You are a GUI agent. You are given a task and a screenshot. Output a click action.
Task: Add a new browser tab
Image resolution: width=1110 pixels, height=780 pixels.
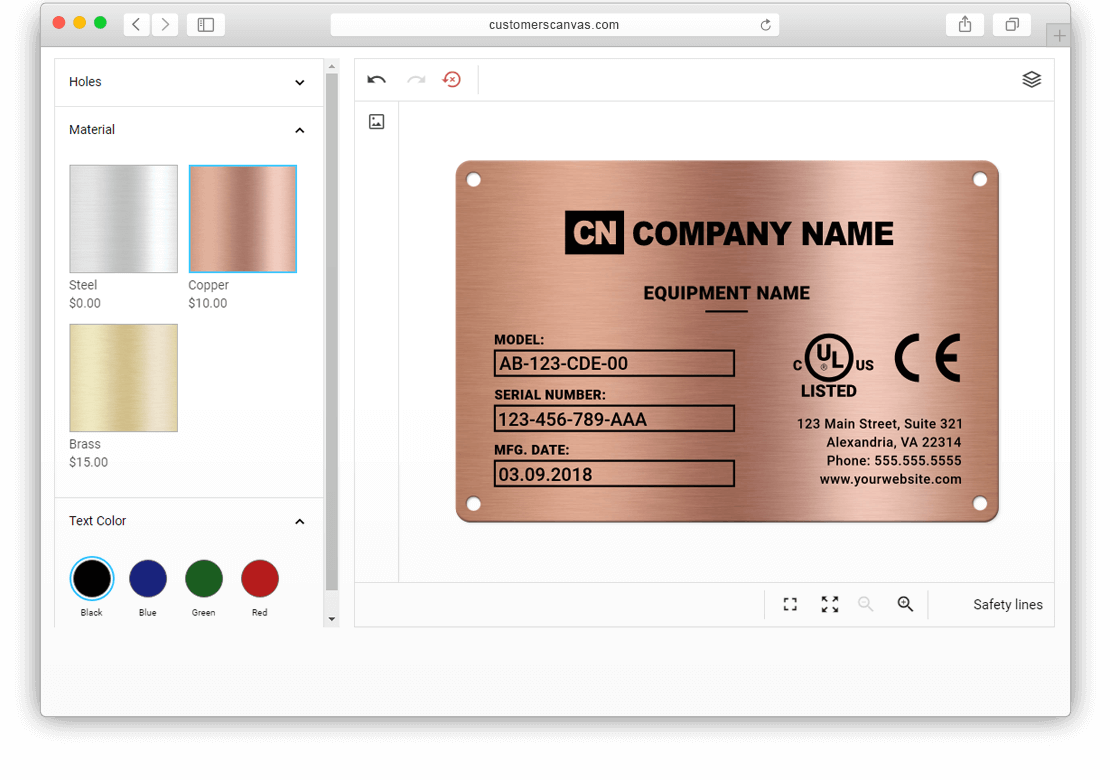point(1059,35)
